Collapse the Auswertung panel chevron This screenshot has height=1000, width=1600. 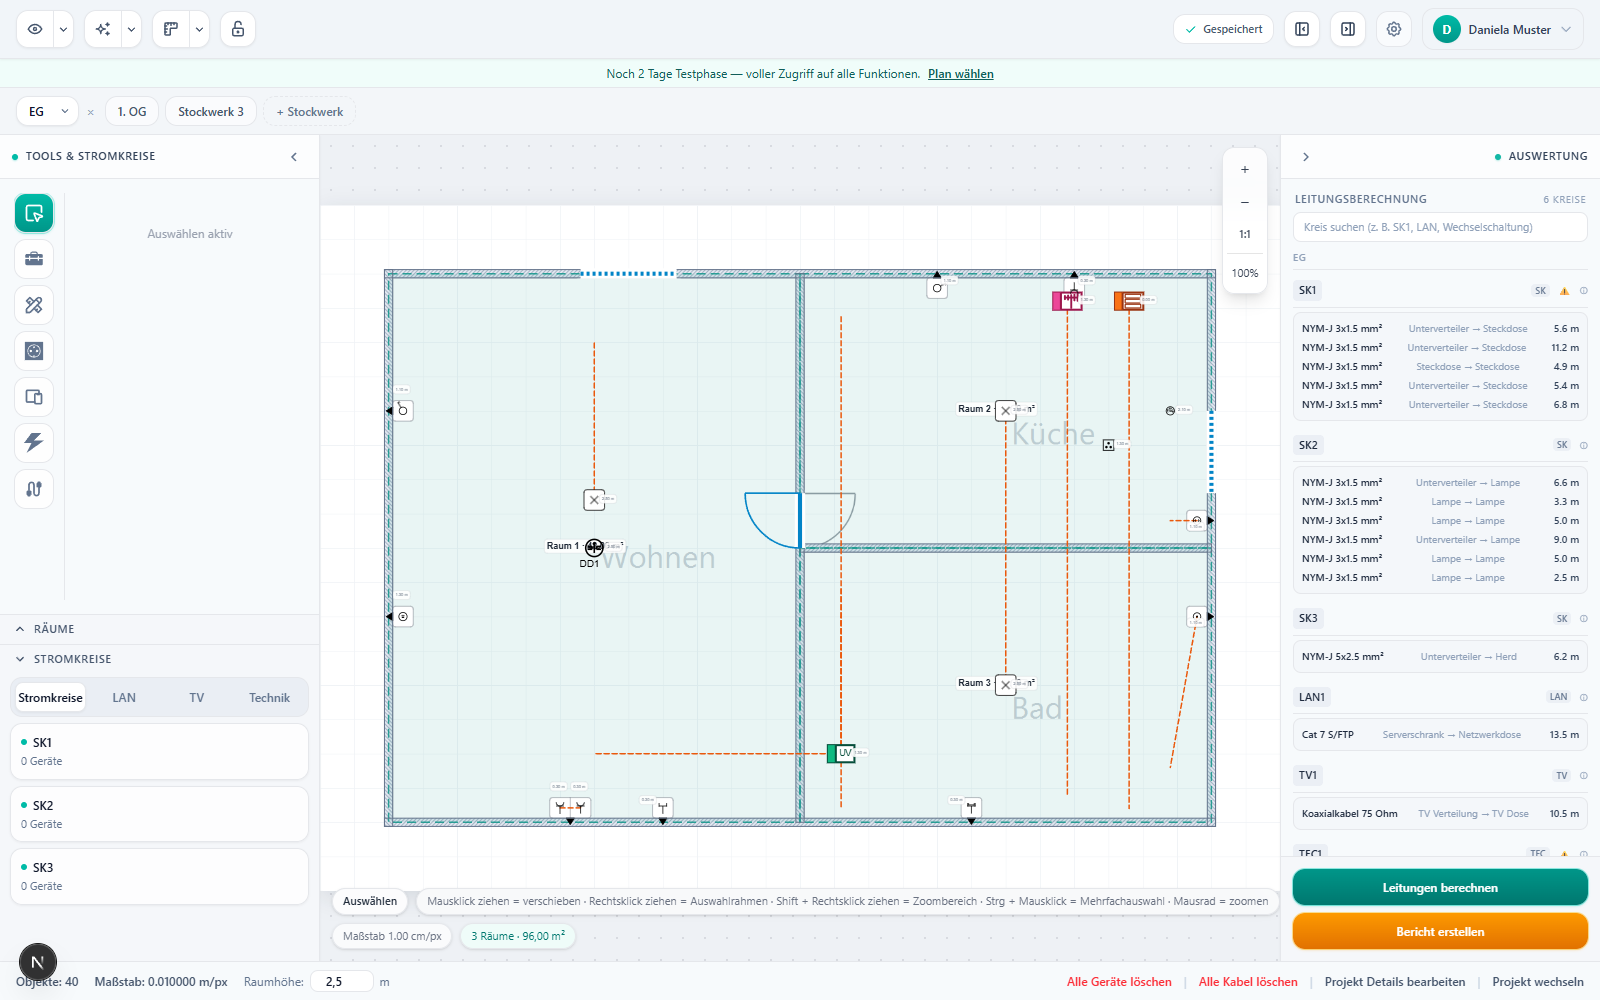coord(1306,157)
